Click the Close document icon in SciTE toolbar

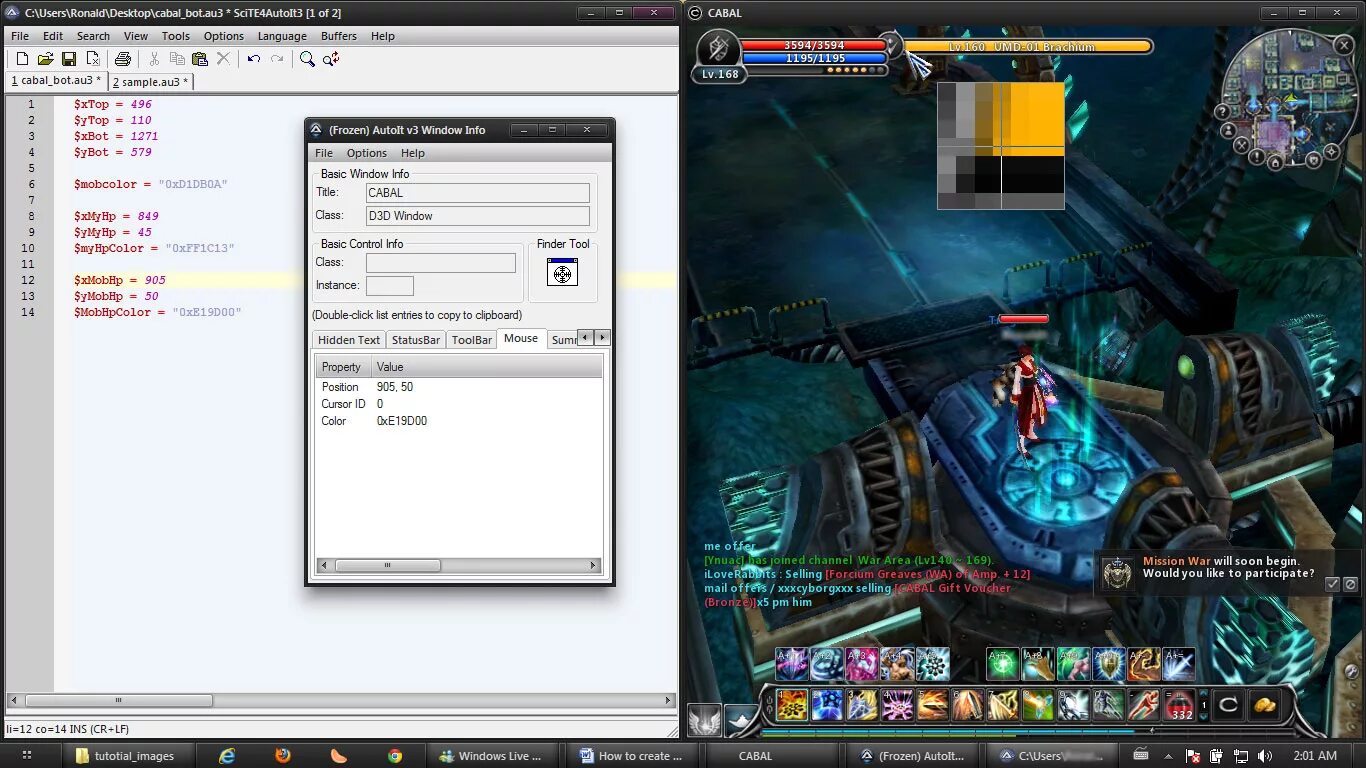[x=92, y=59]
